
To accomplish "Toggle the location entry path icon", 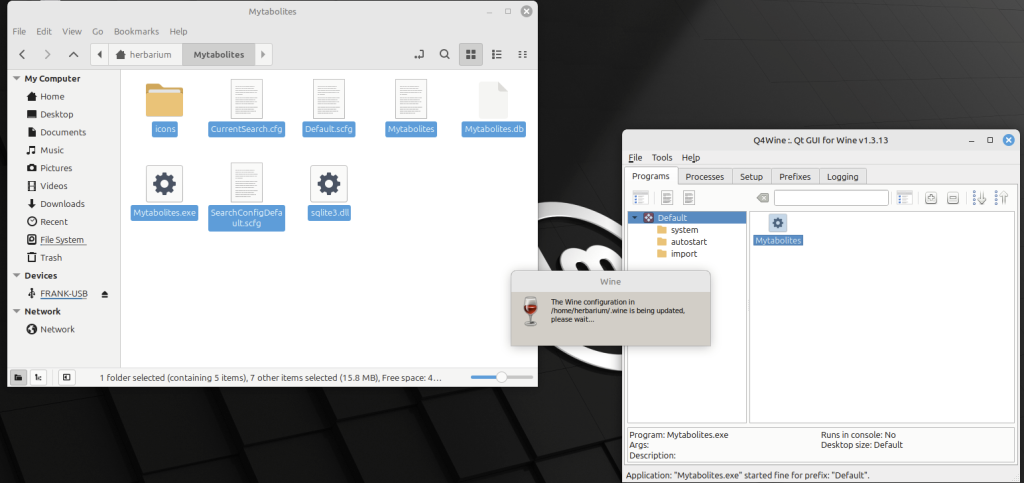I will pos(418,54).
